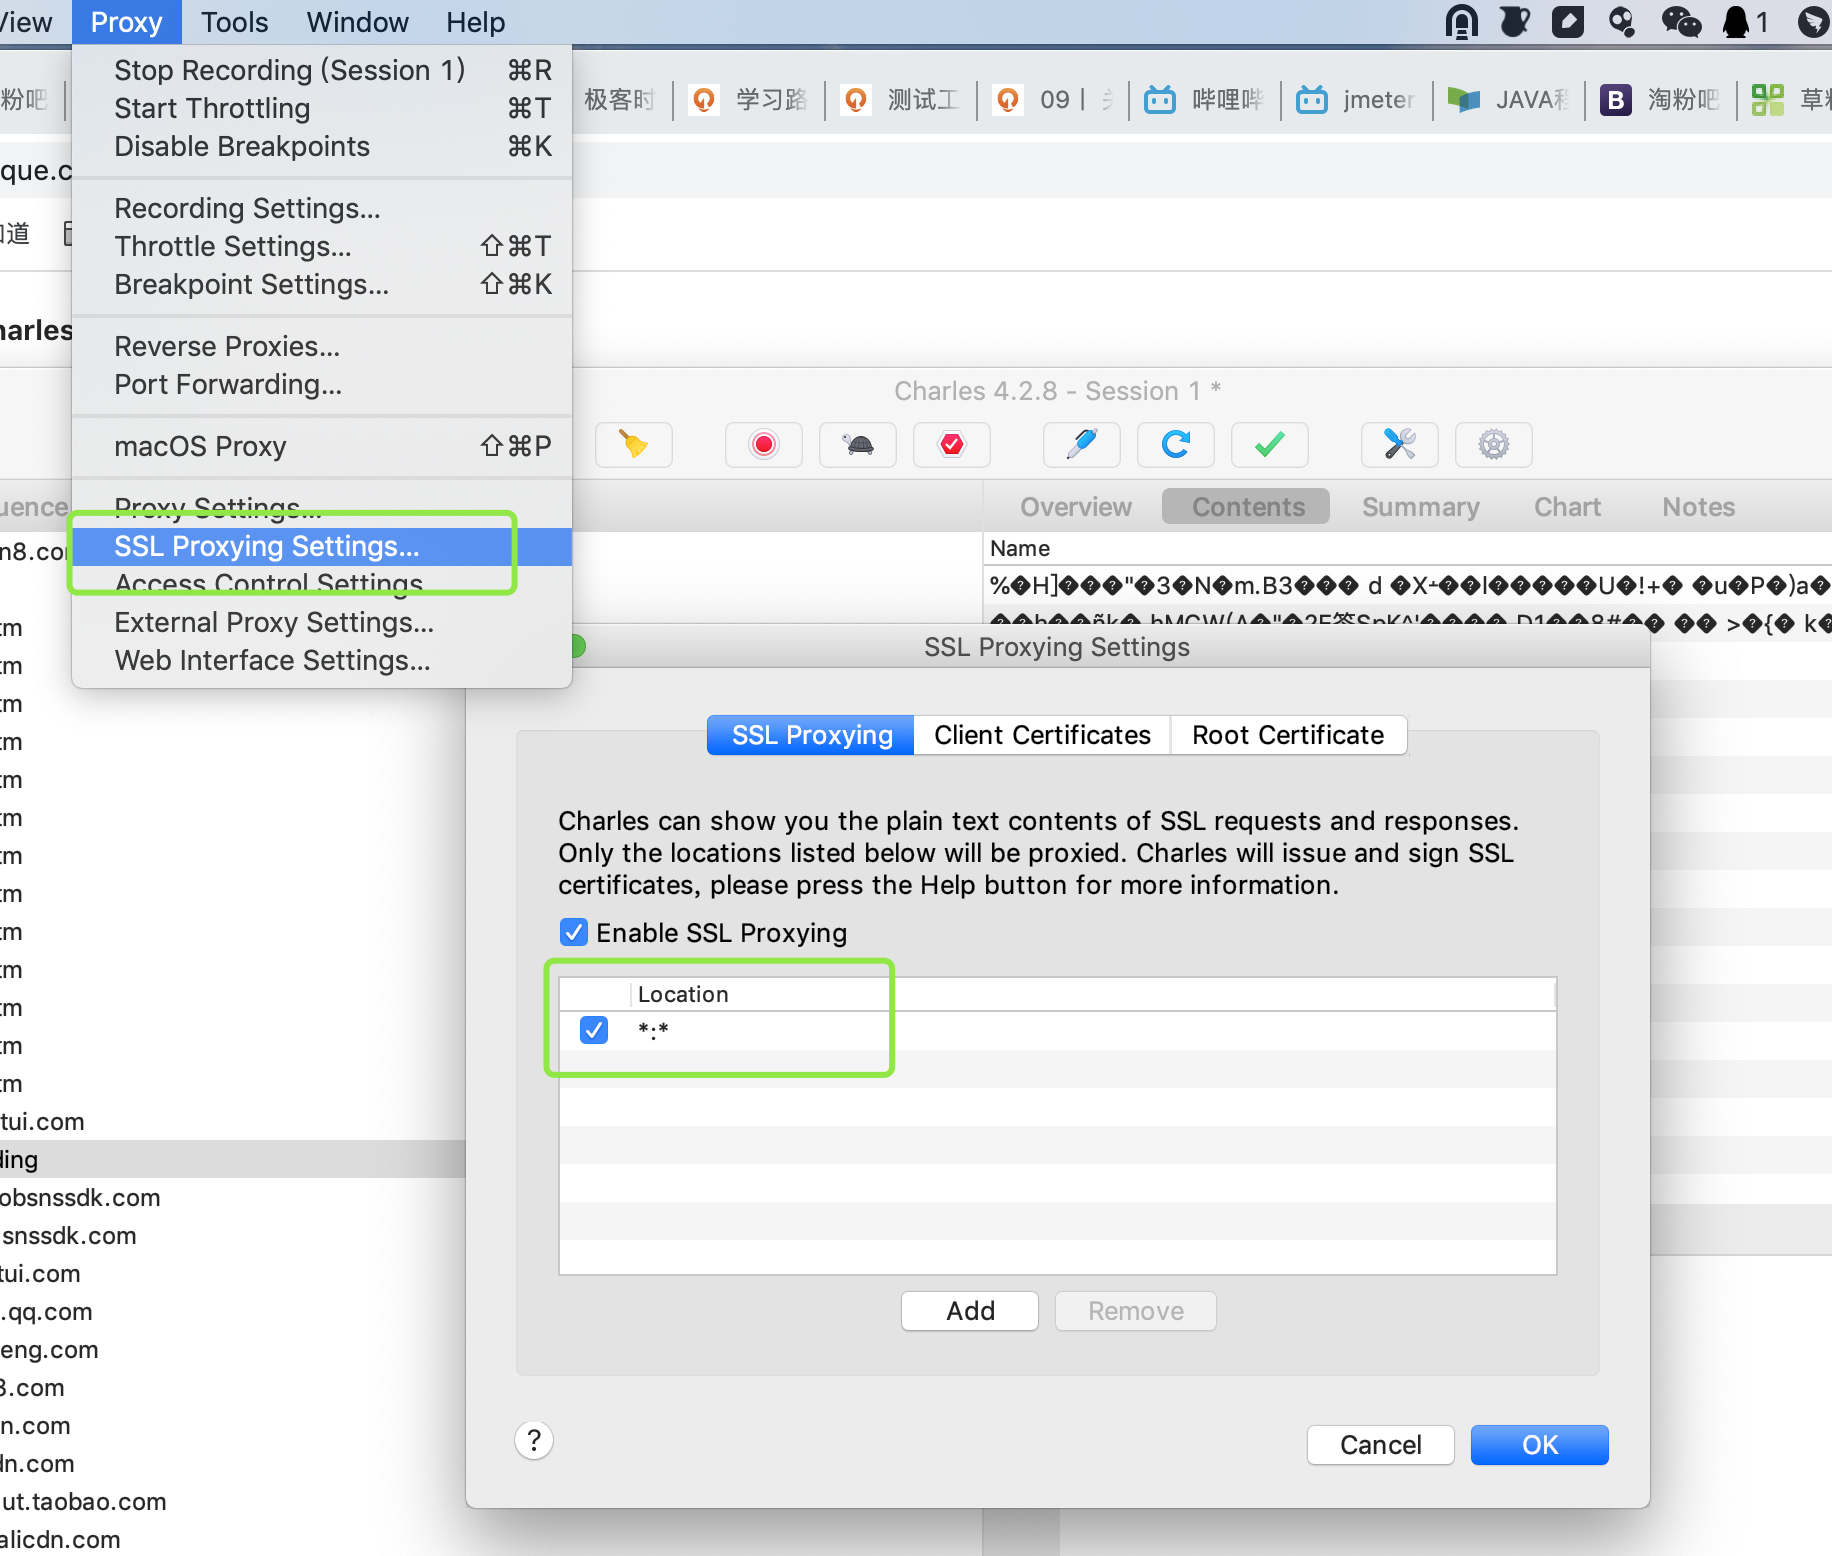Open External Proxy Settings menu item

click(322, 622)
